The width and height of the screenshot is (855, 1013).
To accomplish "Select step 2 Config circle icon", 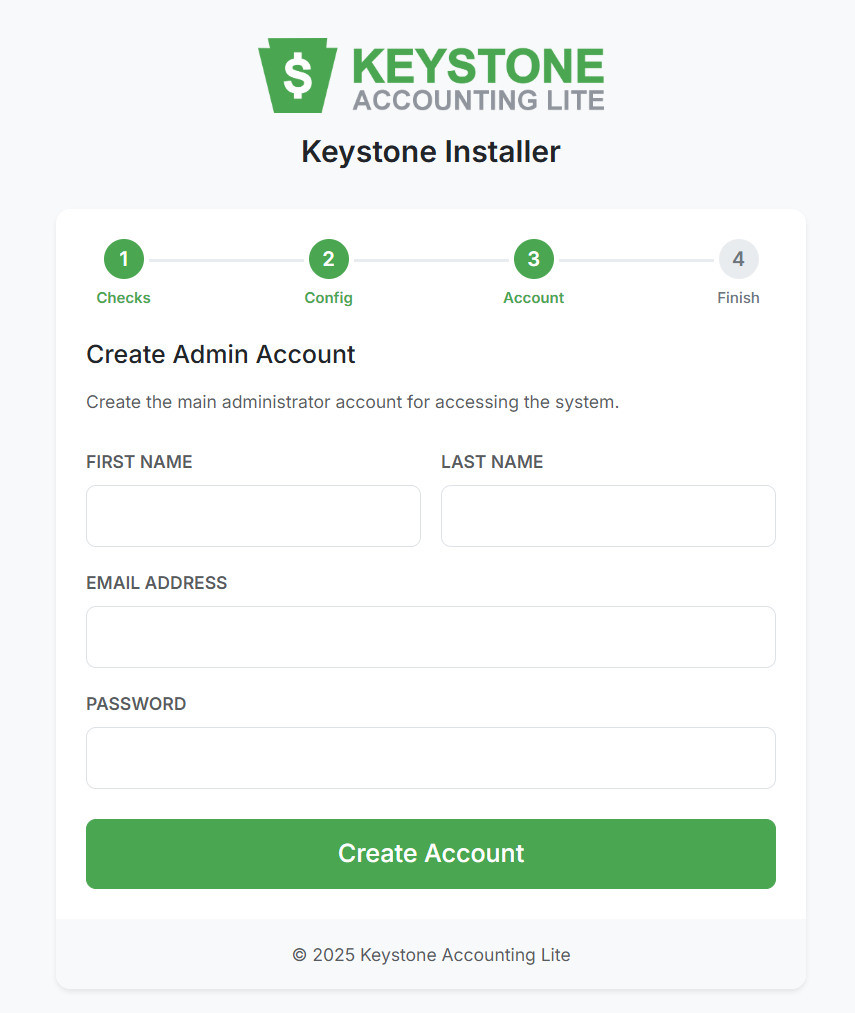I will coord(328,258).
